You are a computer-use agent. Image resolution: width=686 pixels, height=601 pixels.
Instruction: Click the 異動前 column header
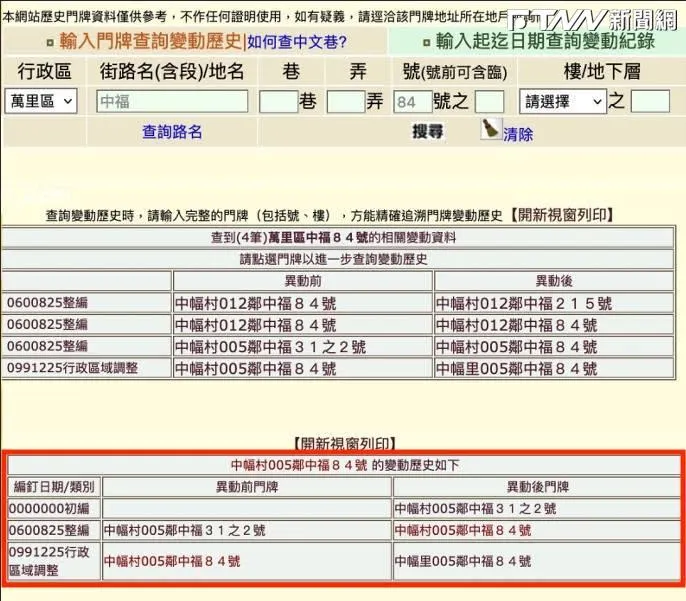(303, 281)
